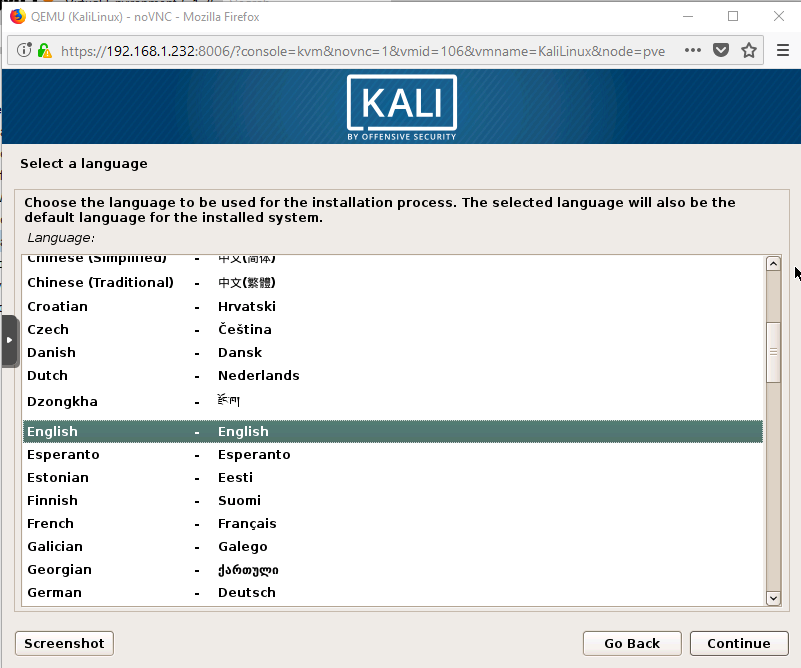Select German language row
This screenshot has width=801, height=668.
point(393,592)
